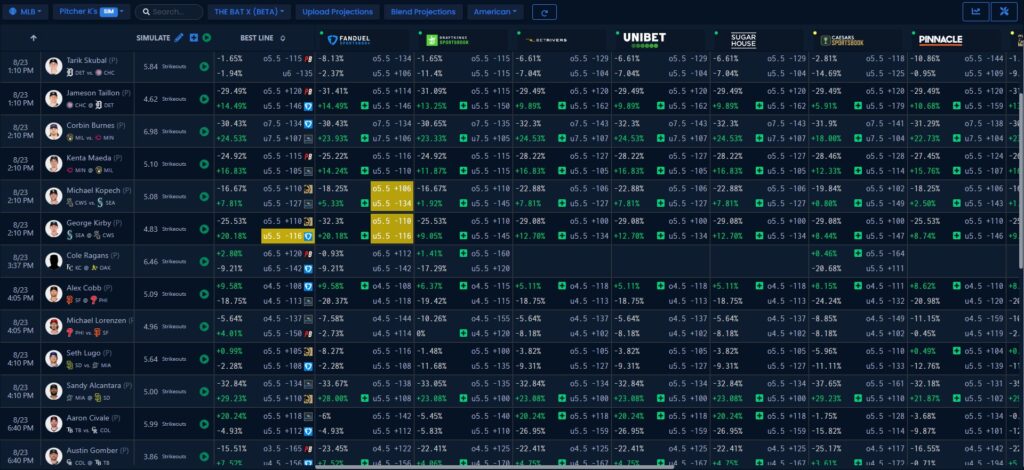Run simulation for Sandy Alcantara row
This screenshot has width=1024, height=470.
[204, 392]
